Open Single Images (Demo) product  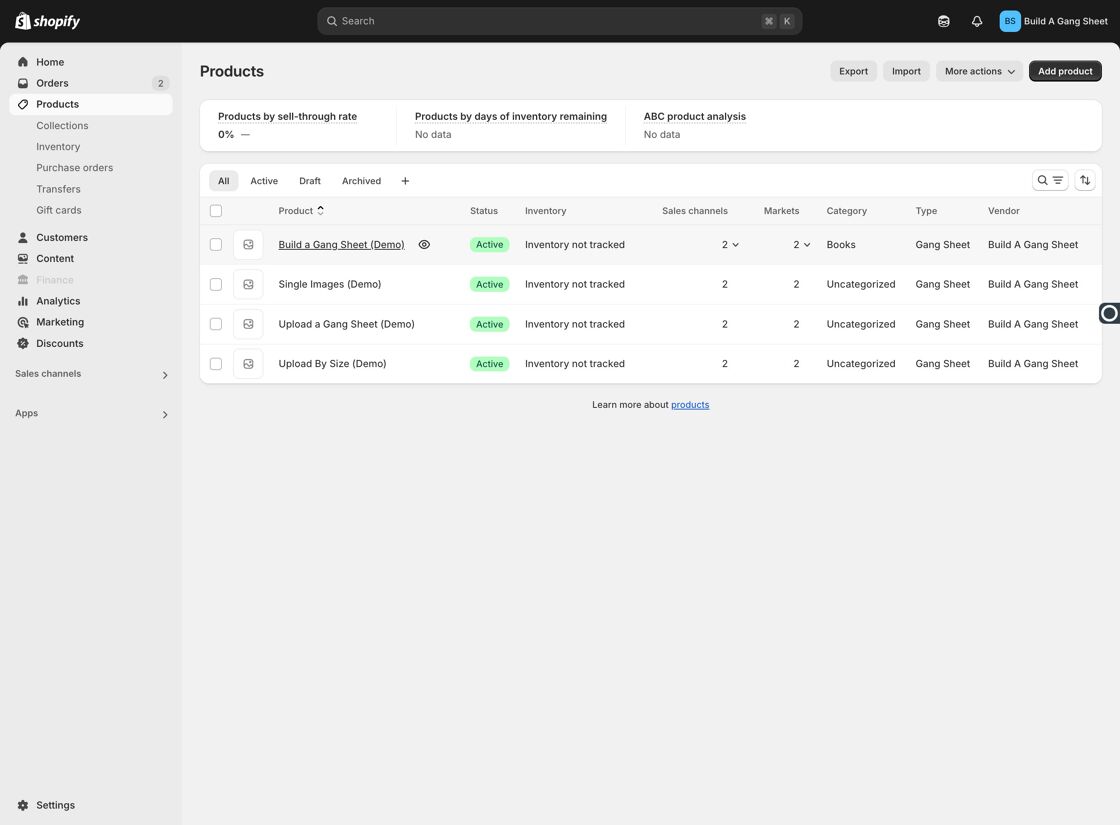329,284
